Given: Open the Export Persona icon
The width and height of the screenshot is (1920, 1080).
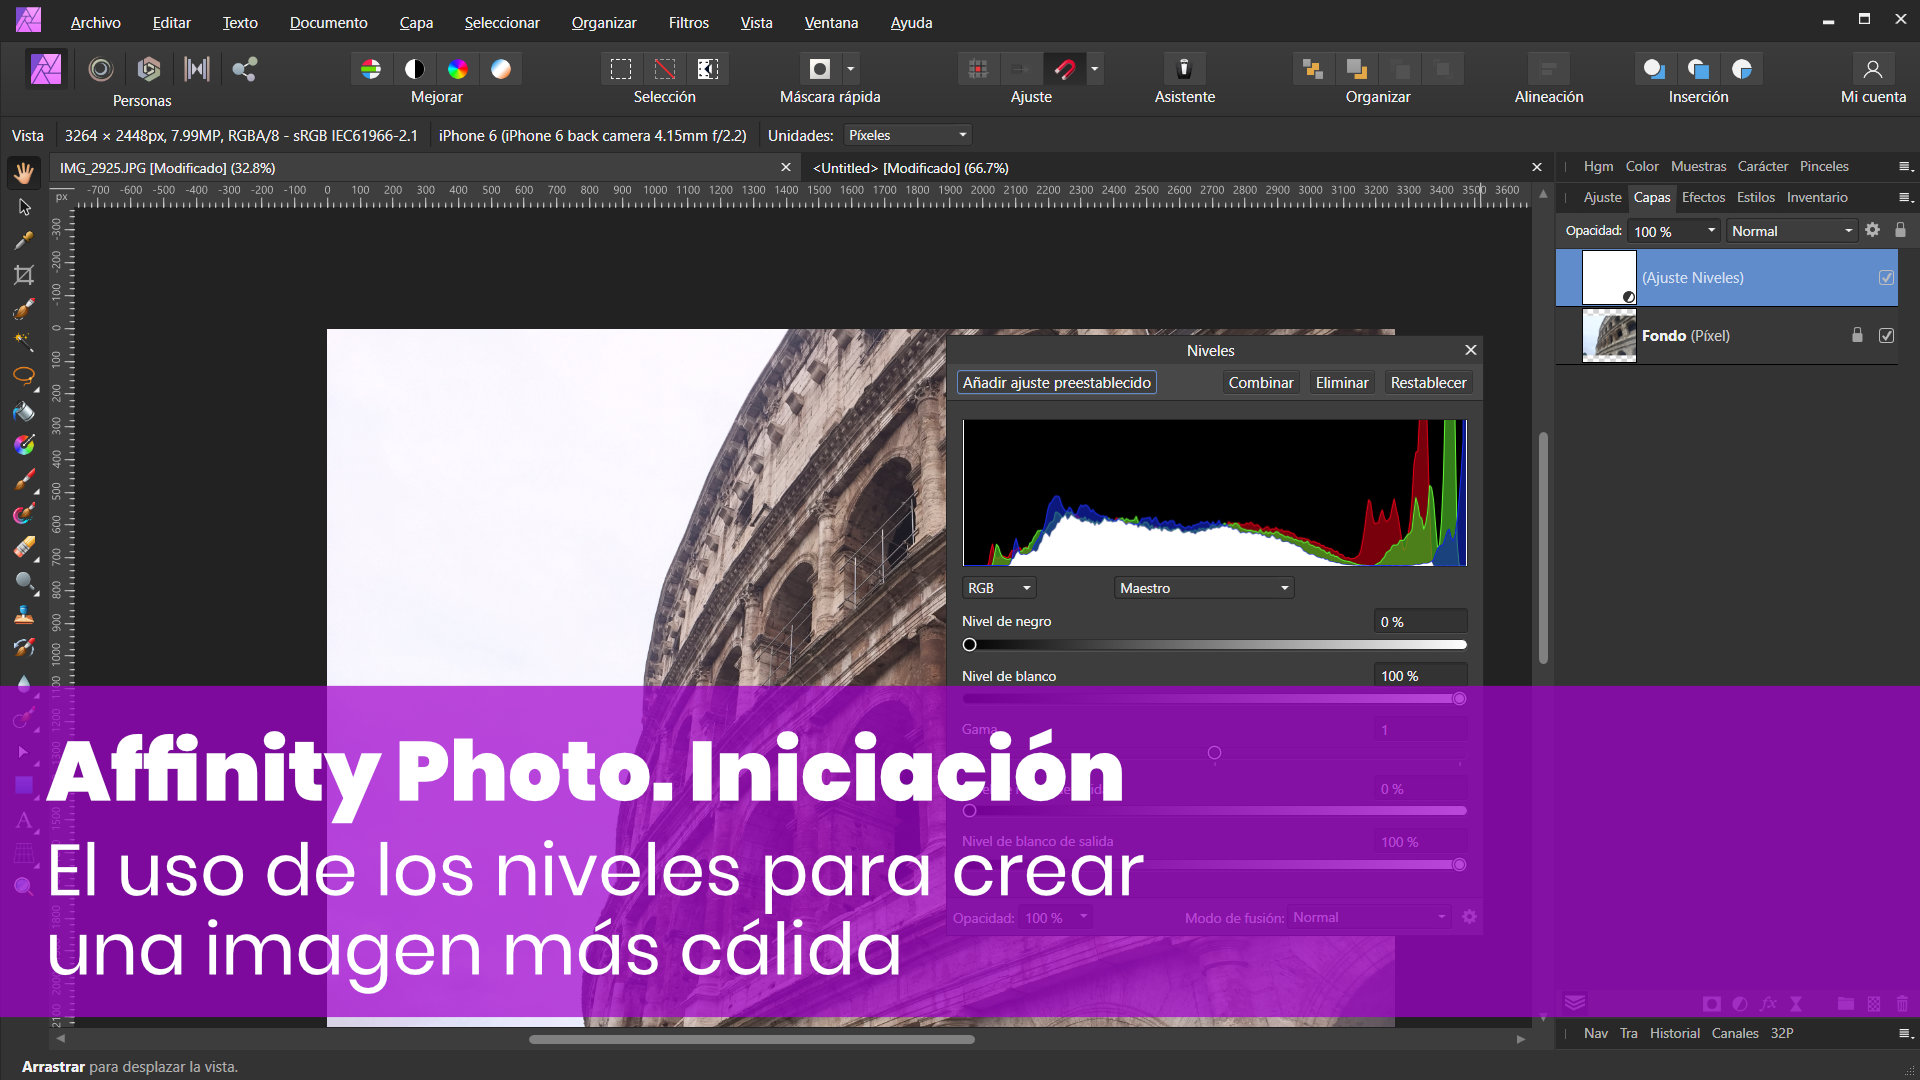Looking at the screenshot, I should click(x=245, y=69).
